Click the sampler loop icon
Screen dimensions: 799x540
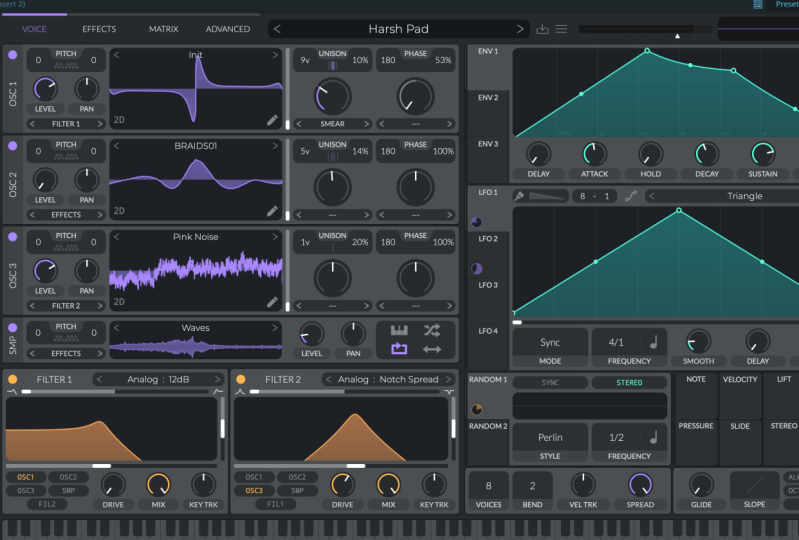tap(399, 349)
